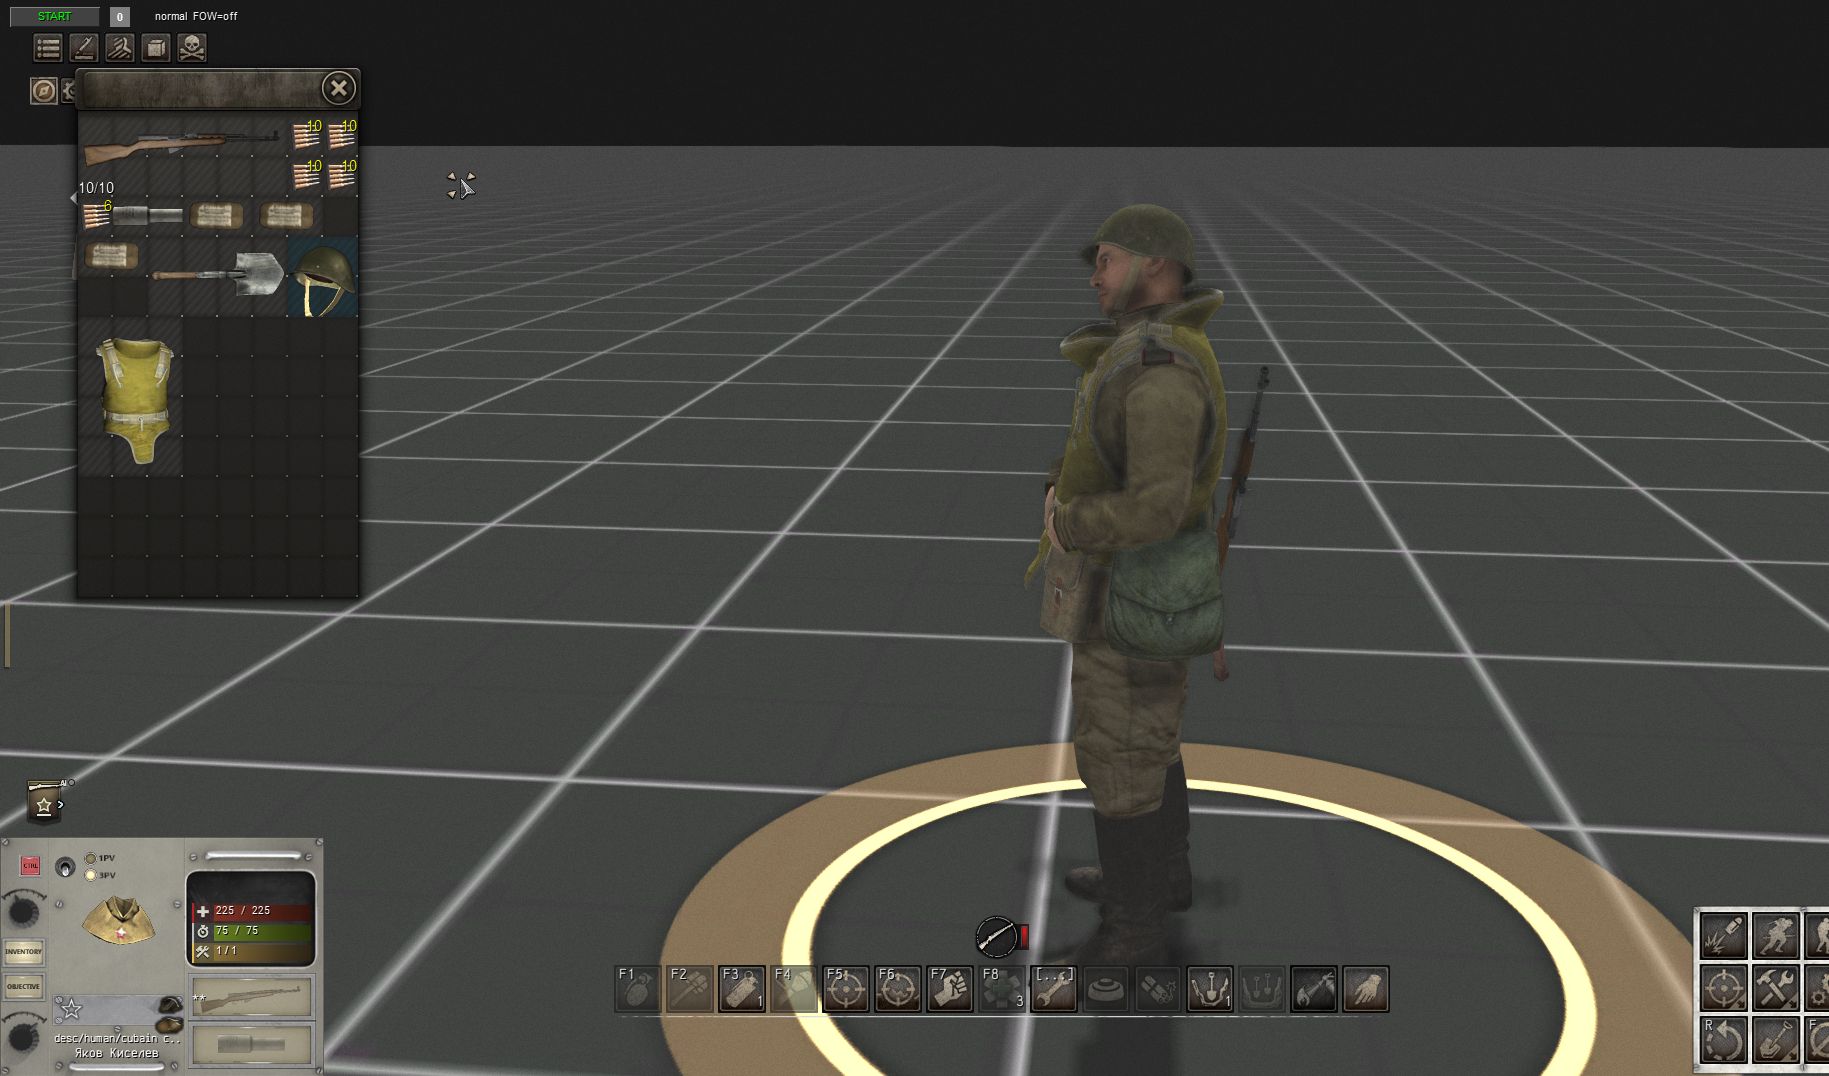This screenshot has height=1076, width=1829.
Task: Click the F7 melee fist ability
Action: 950,989
